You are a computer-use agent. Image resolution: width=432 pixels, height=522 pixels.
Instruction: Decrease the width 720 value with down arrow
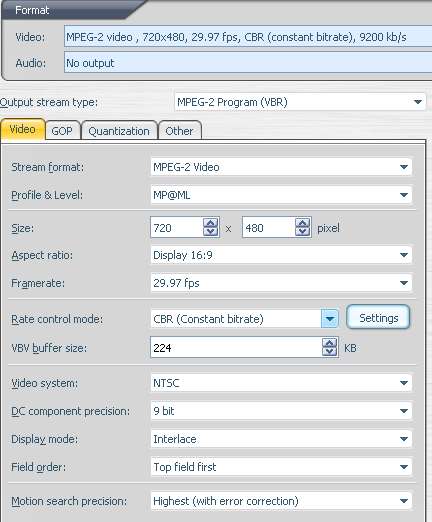click(211, 231)
